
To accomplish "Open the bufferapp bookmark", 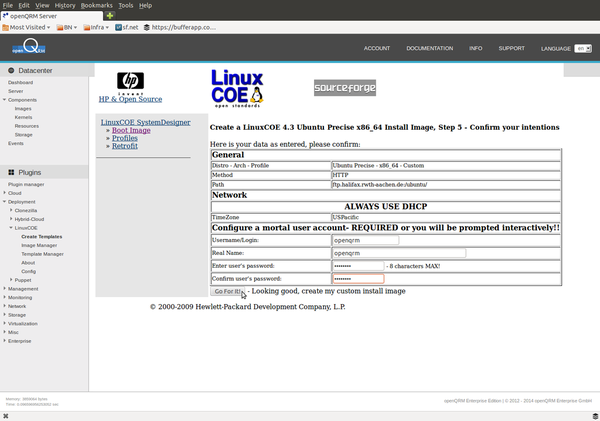I will (x=179, y=27).
